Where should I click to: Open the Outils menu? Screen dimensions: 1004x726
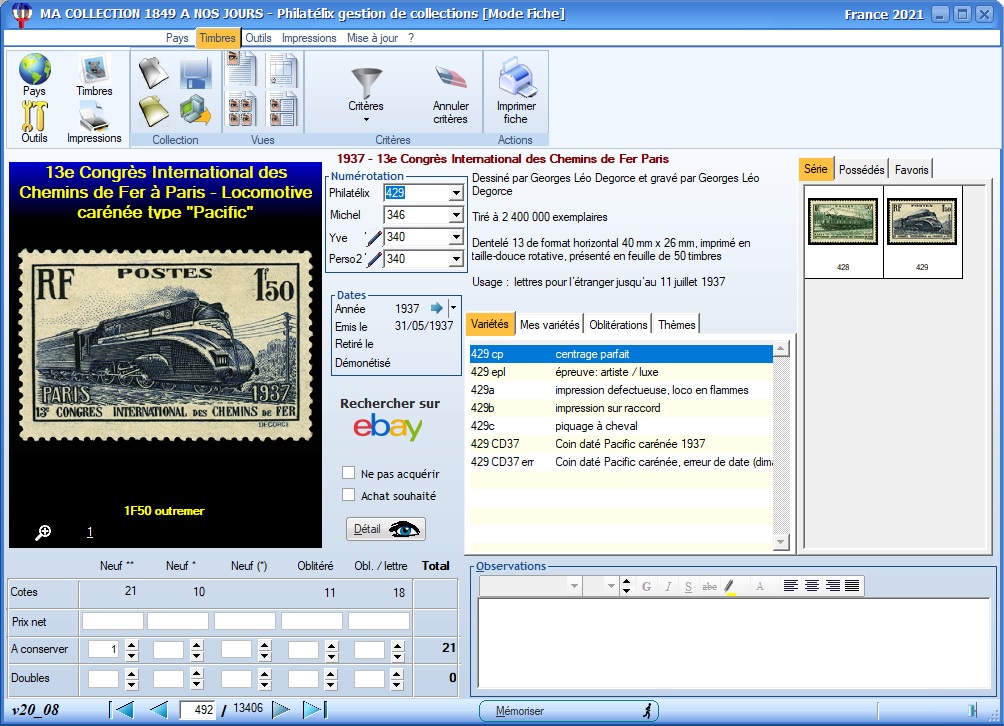point(259,38)
